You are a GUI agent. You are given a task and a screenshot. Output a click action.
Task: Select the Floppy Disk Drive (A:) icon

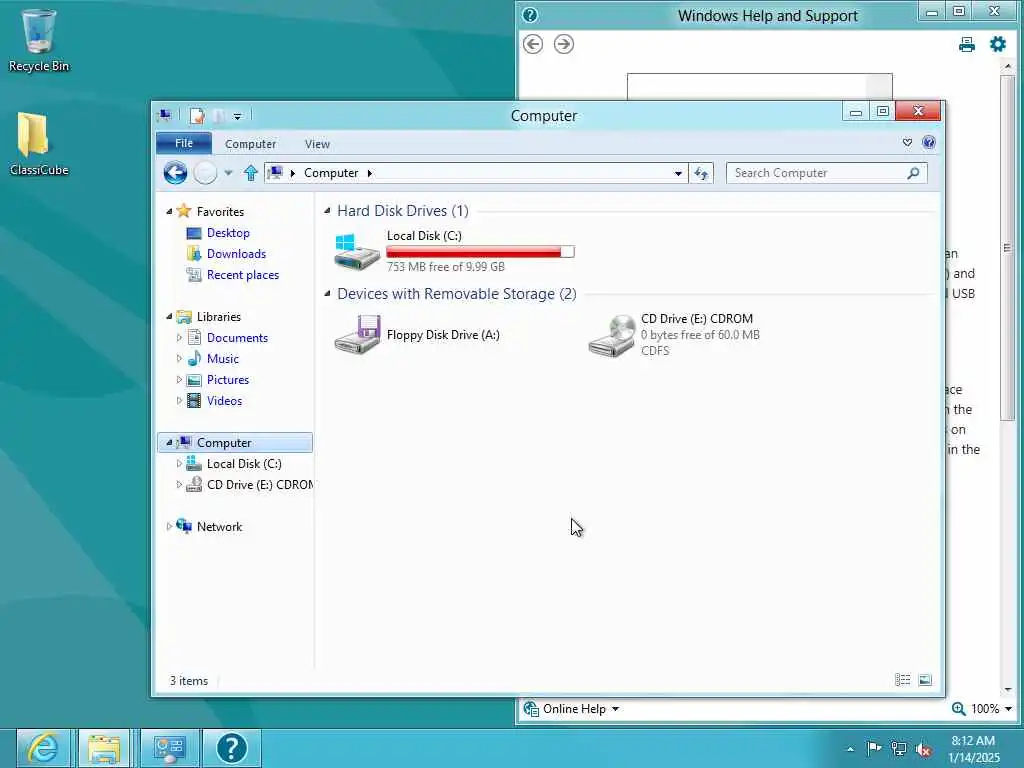[x=357, y=334]
